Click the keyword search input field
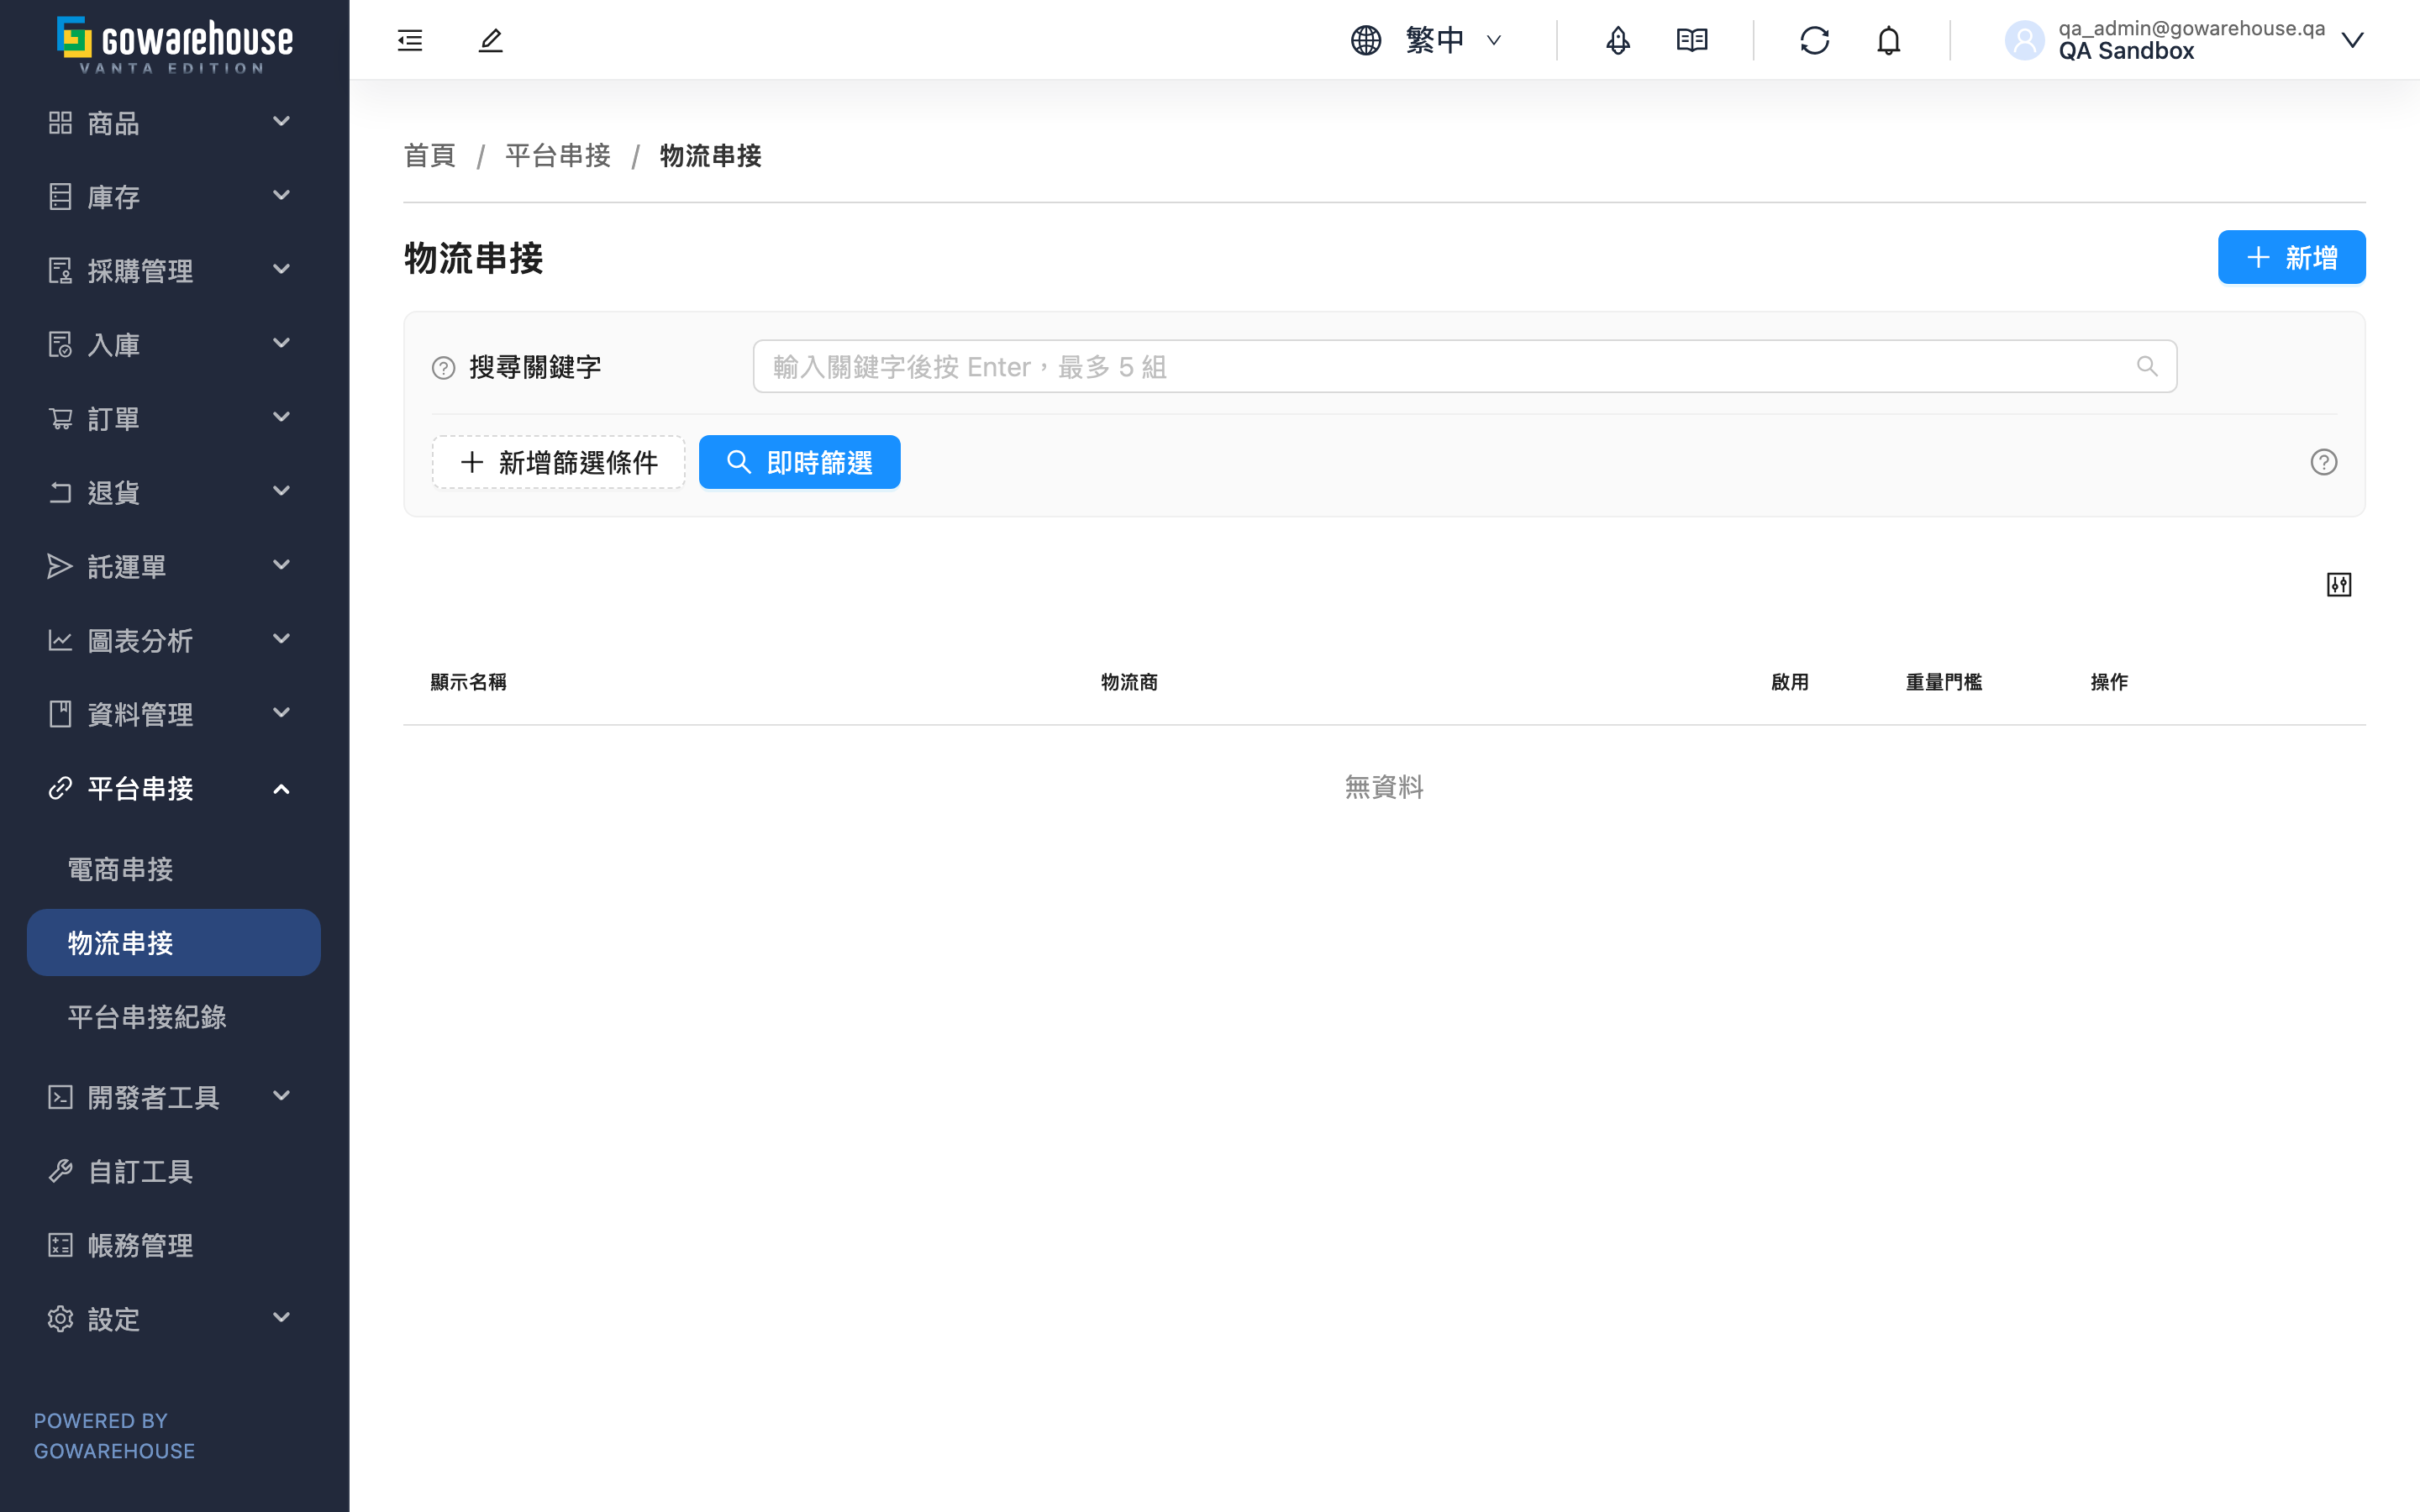 tap(1464, 366)
